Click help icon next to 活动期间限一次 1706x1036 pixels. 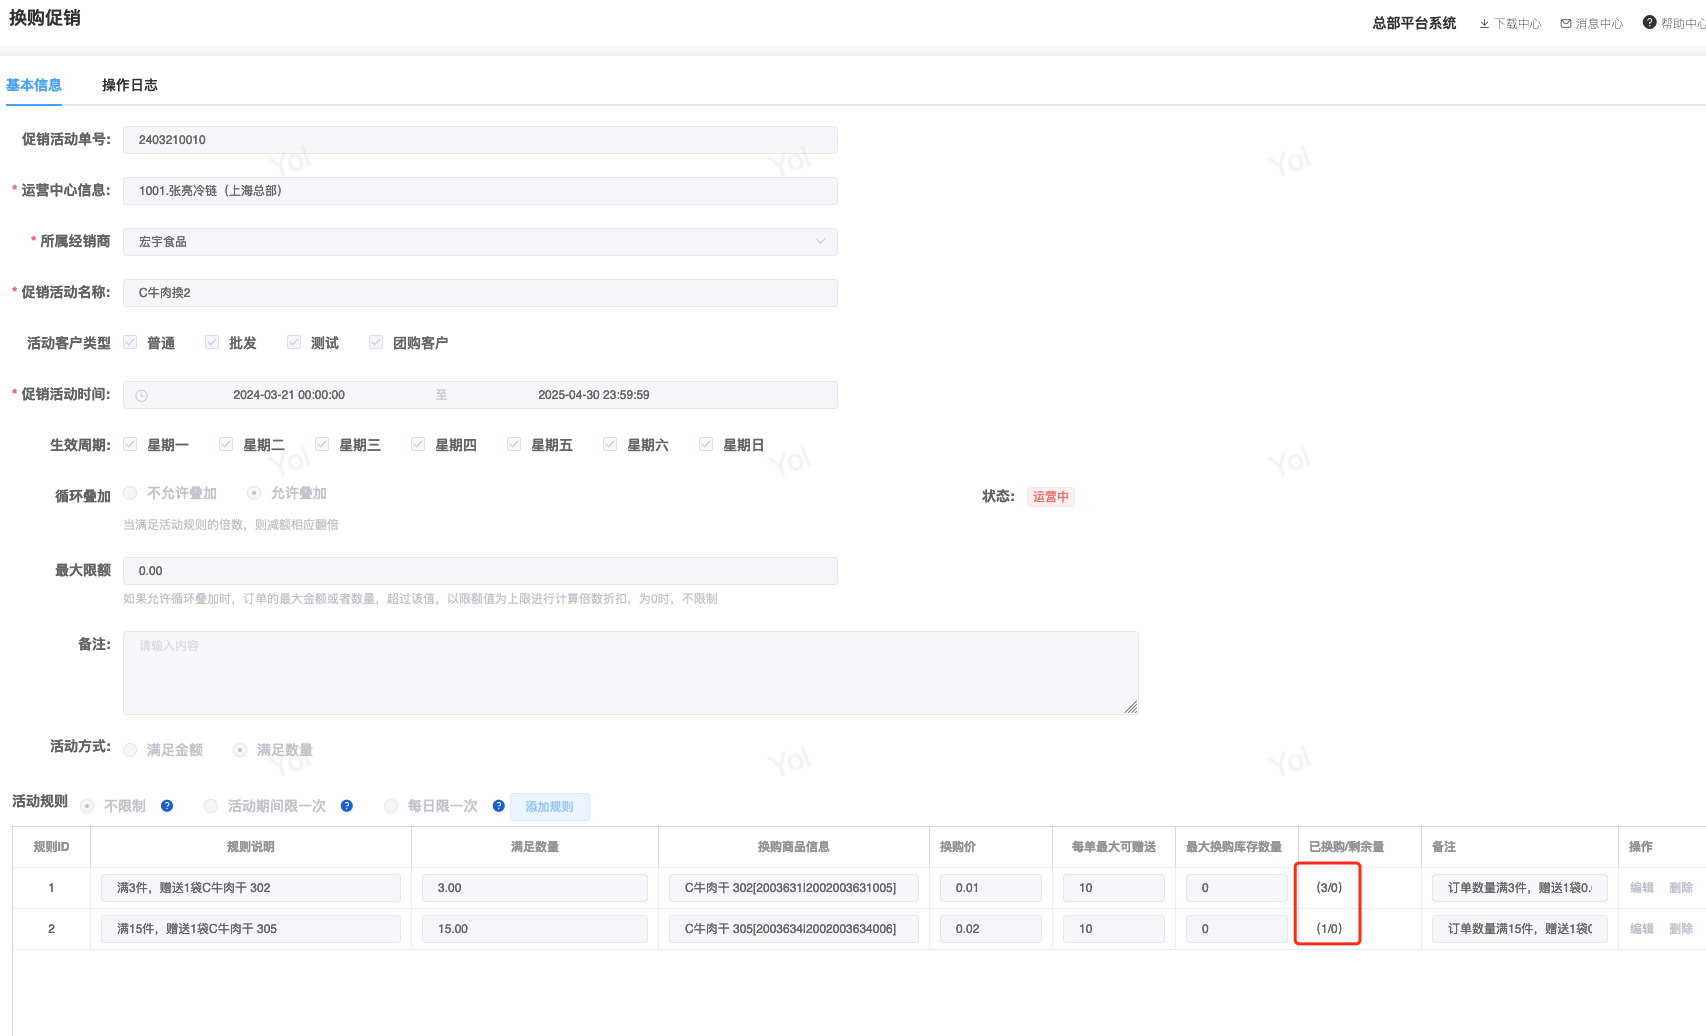347,806
